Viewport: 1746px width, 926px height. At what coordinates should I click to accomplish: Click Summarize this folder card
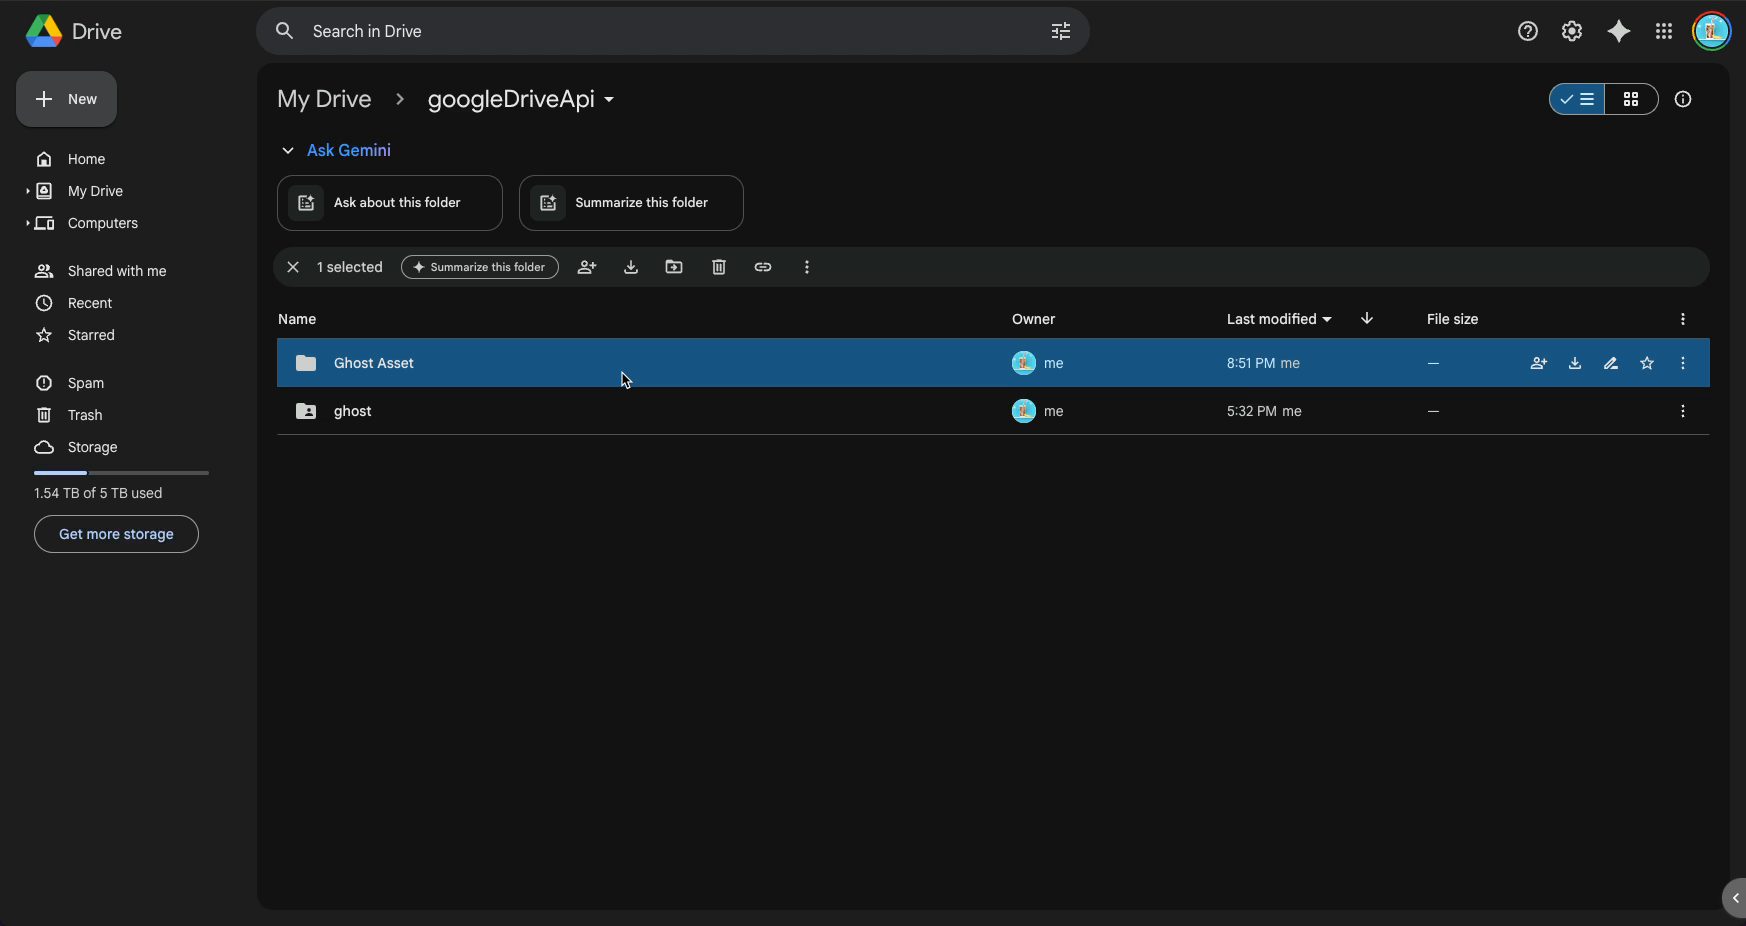[x=631, y=203]
